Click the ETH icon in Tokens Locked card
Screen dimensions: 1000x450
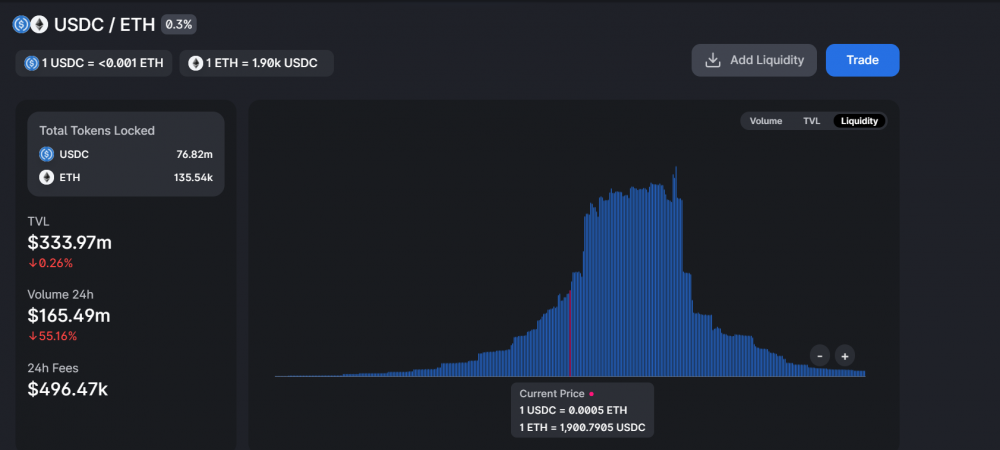pos(47,177)
